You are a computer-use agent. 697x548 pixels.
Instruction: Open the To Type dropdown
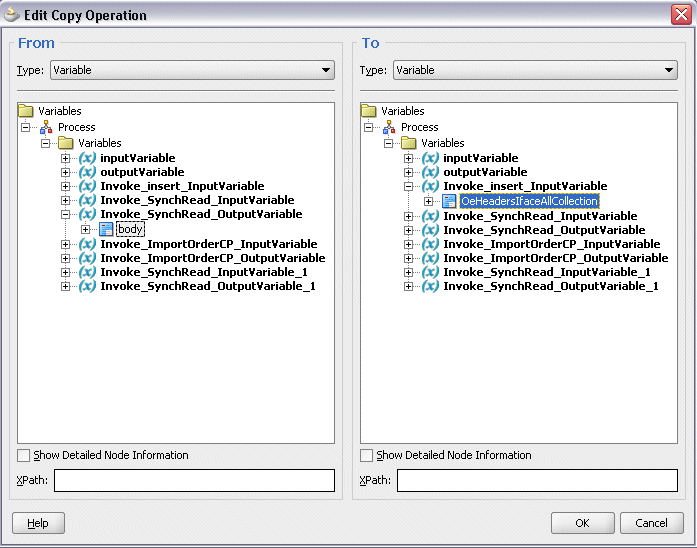(x=535, y=70)
